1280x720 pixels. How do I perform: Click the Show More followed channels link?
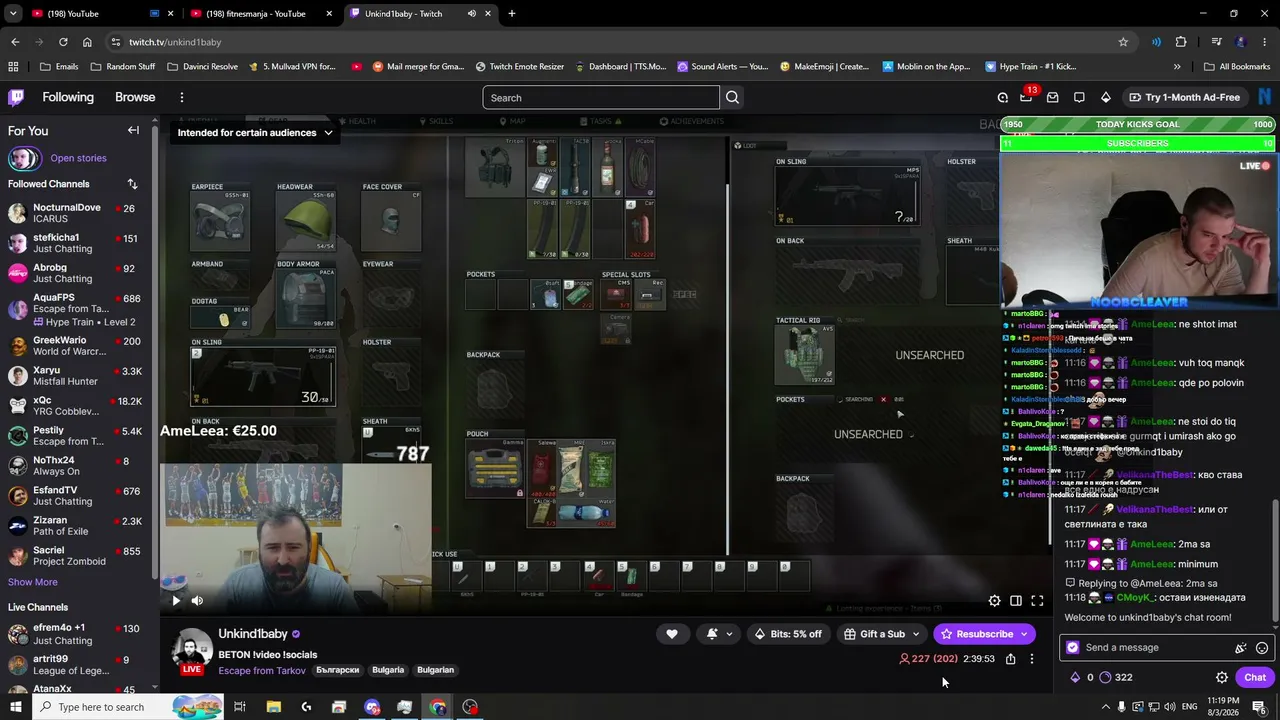pos(33,582)
